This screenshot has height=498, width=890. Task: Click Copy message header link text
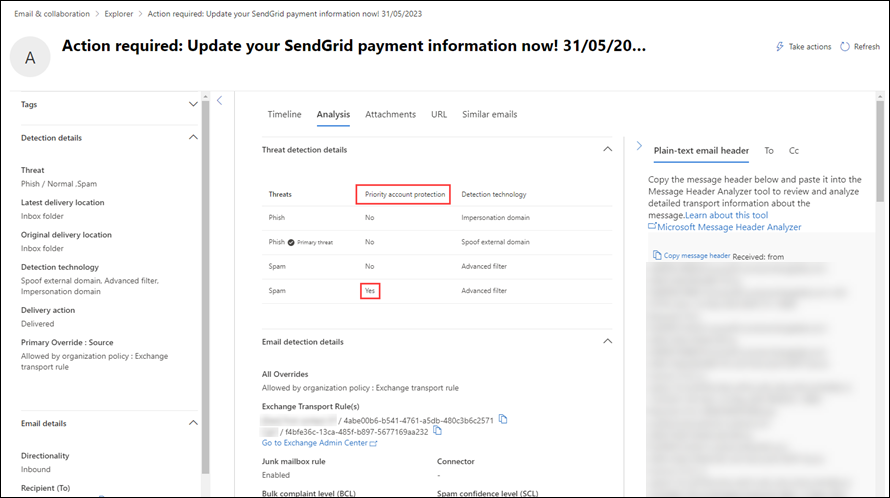(x=696, y=256)
